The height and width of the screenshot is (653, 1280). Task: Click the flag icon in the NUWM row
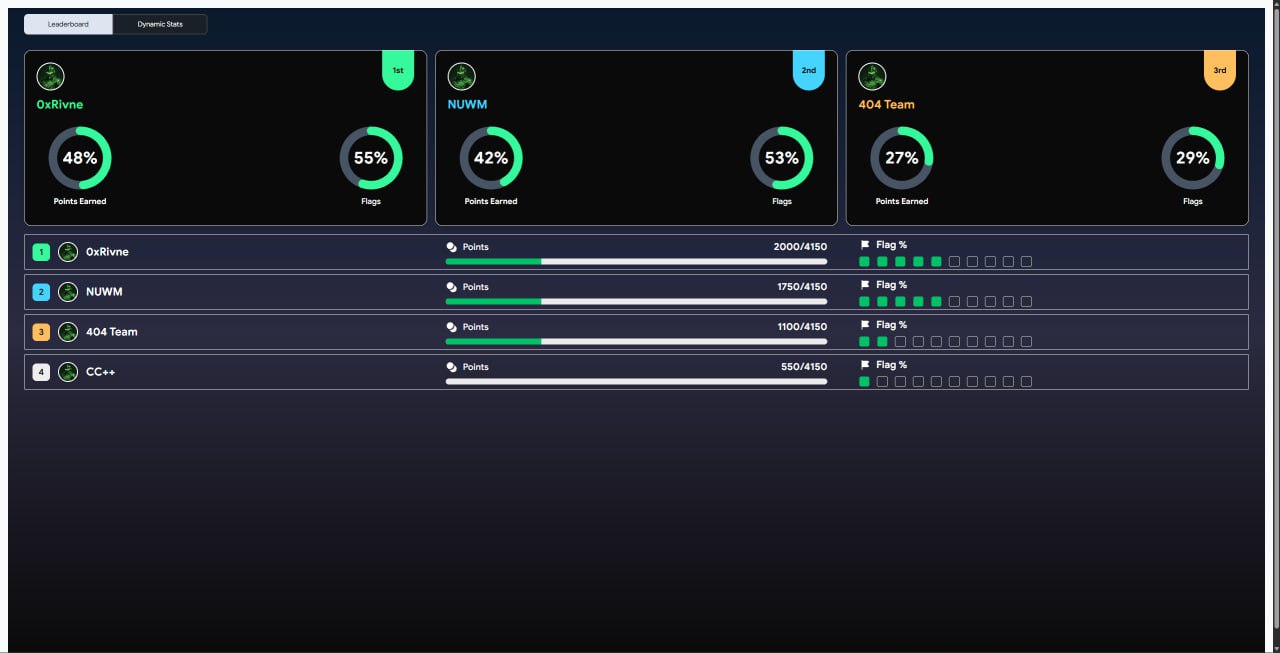click(x=865, y=285)
